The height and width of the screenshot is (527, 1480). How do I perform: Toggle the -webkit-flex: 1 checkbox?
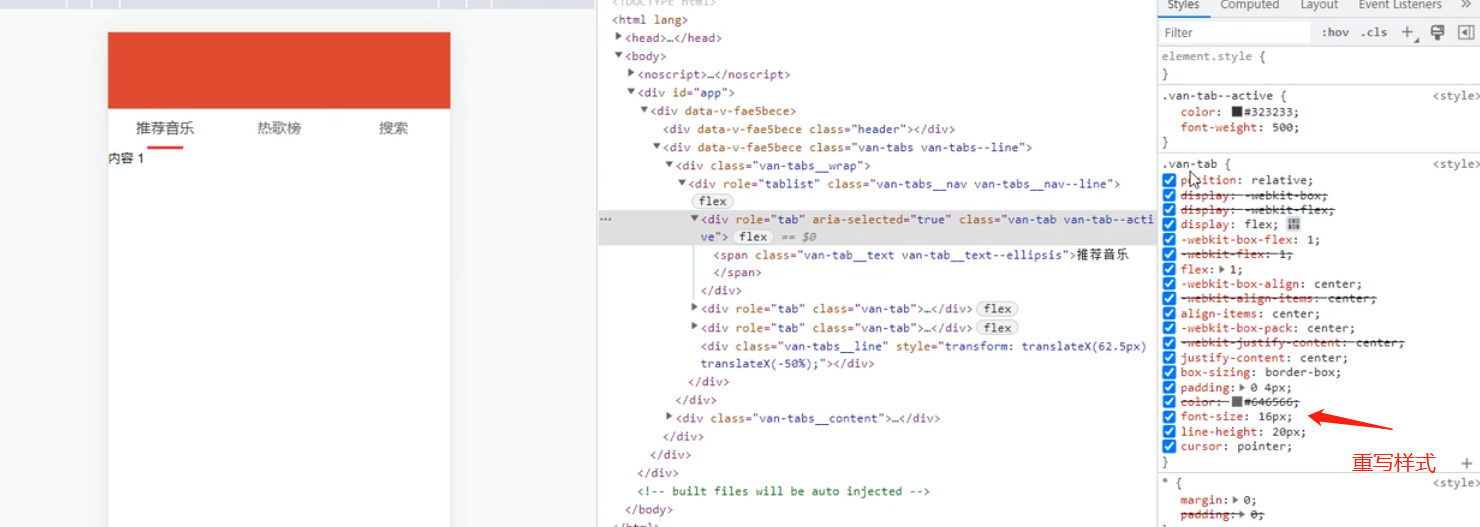point(1169,254)
